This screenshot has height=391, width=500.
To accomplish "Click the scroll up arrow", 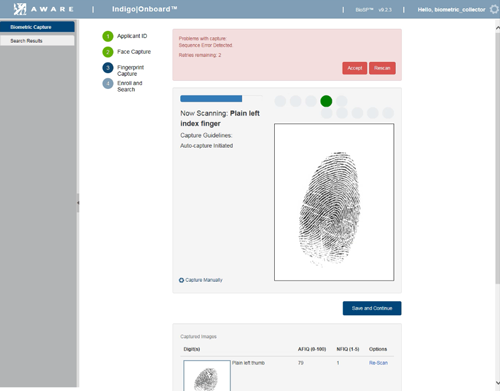I will [x=497, y=28].
